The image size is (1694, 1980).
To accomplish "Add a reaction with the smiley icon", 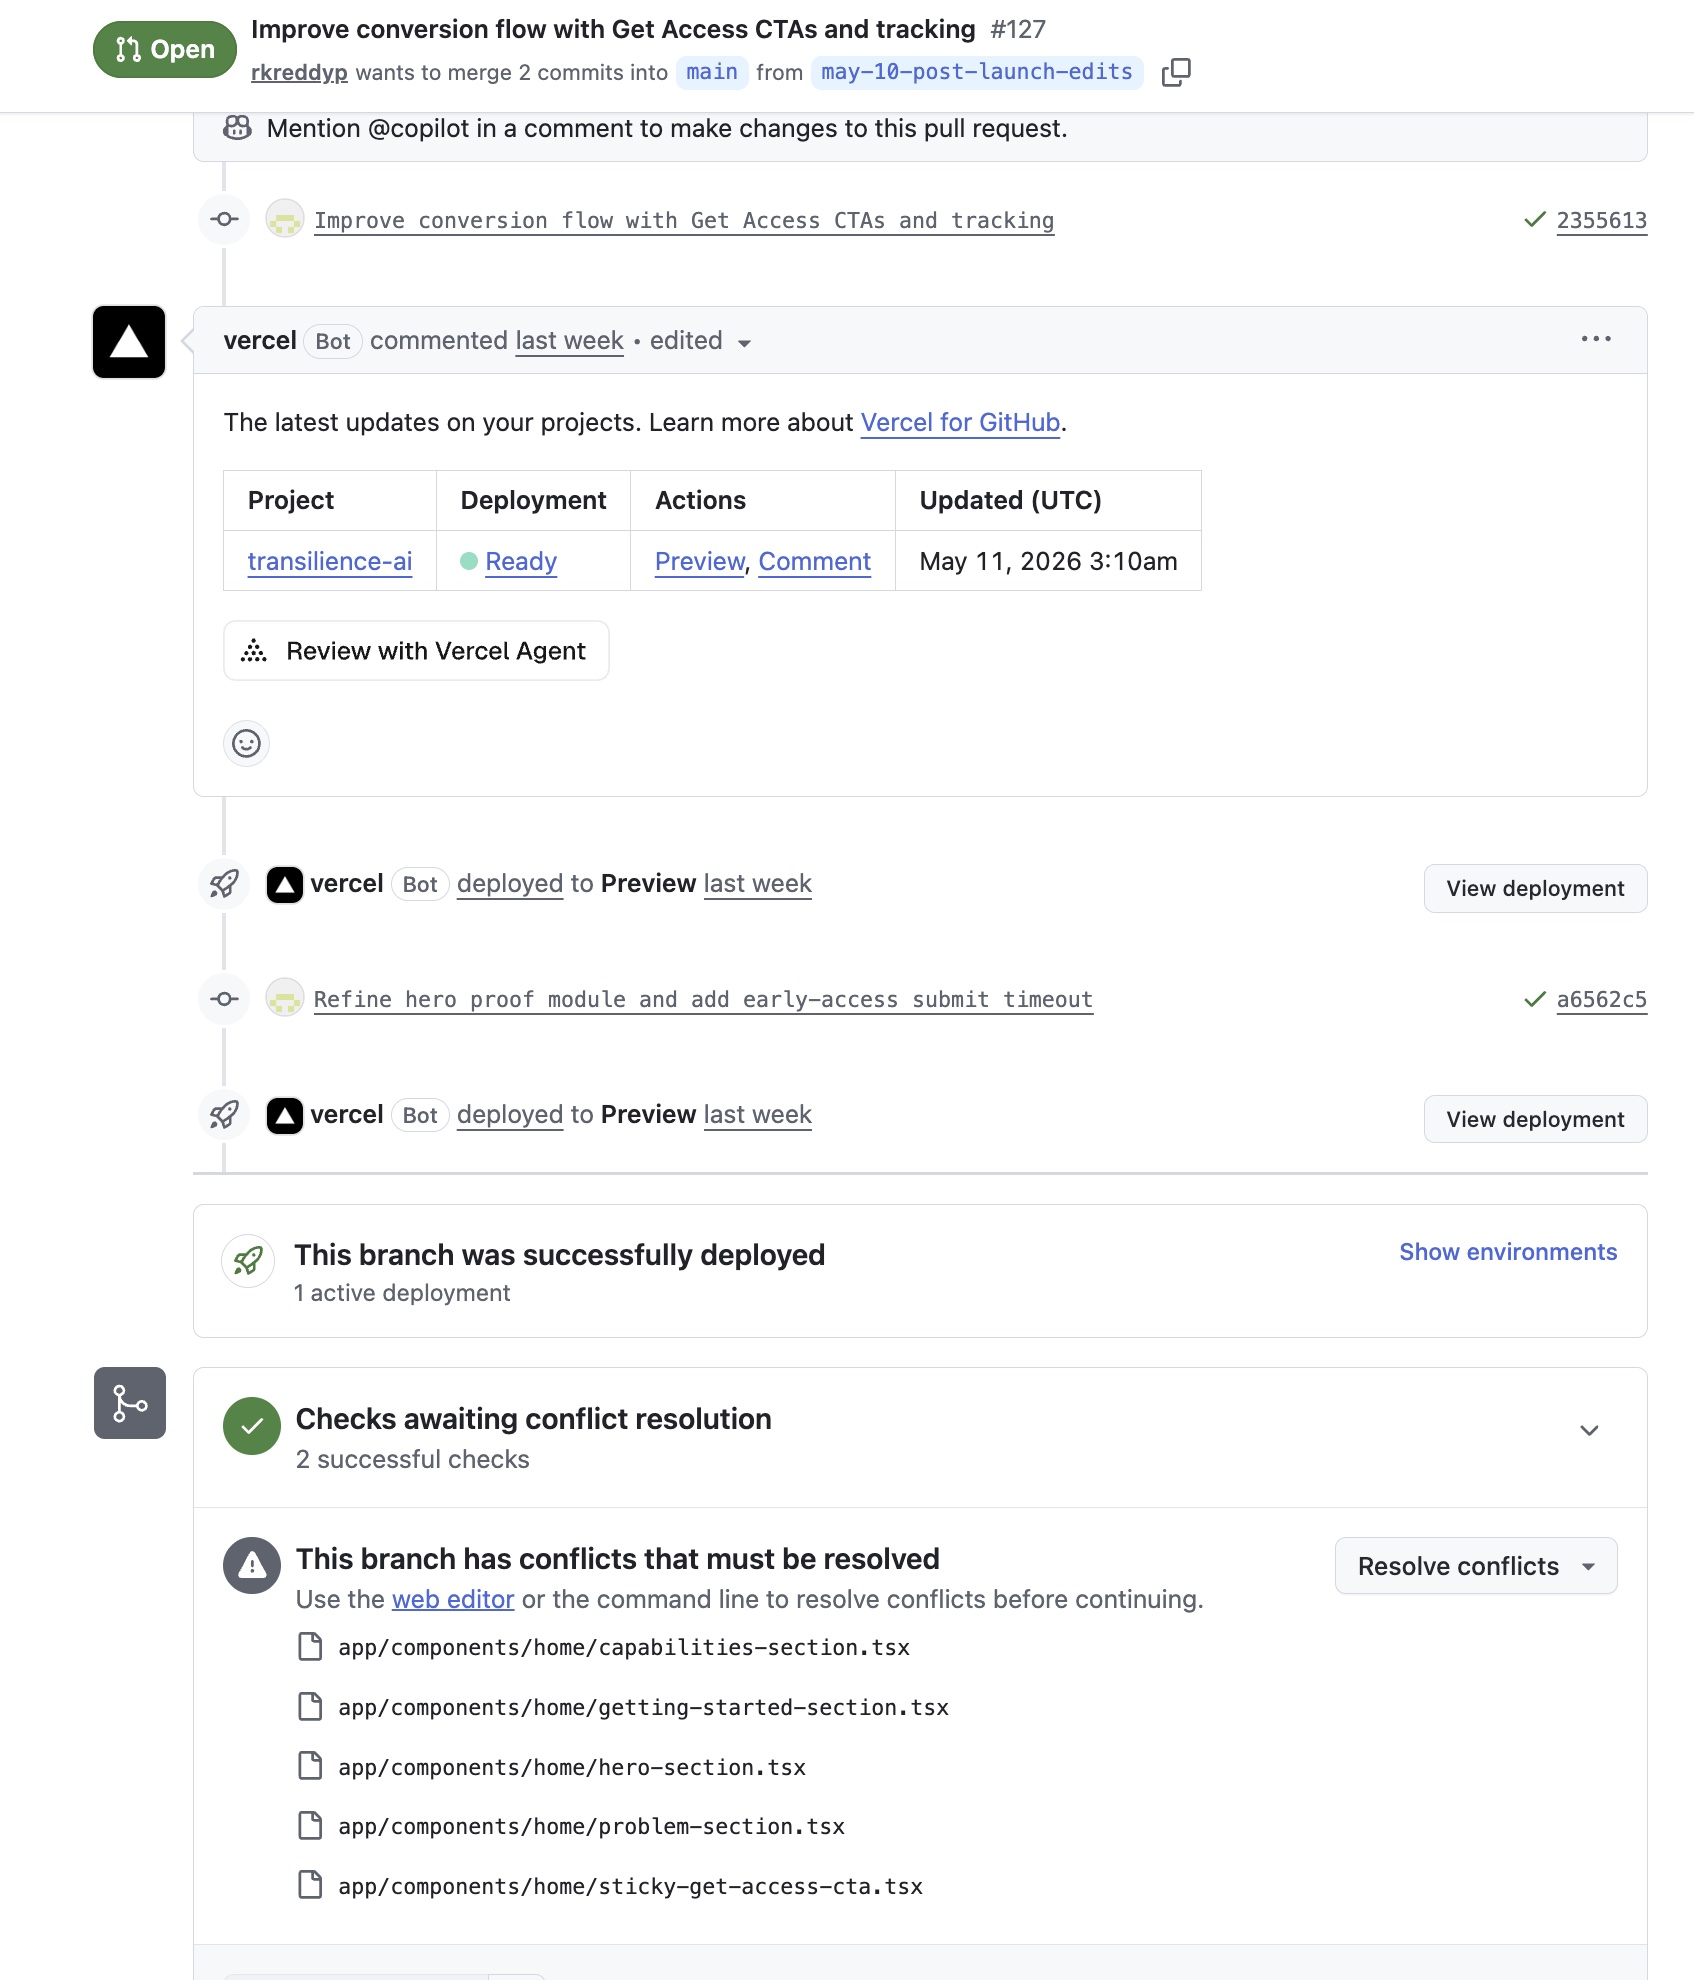I will point(246,743).
